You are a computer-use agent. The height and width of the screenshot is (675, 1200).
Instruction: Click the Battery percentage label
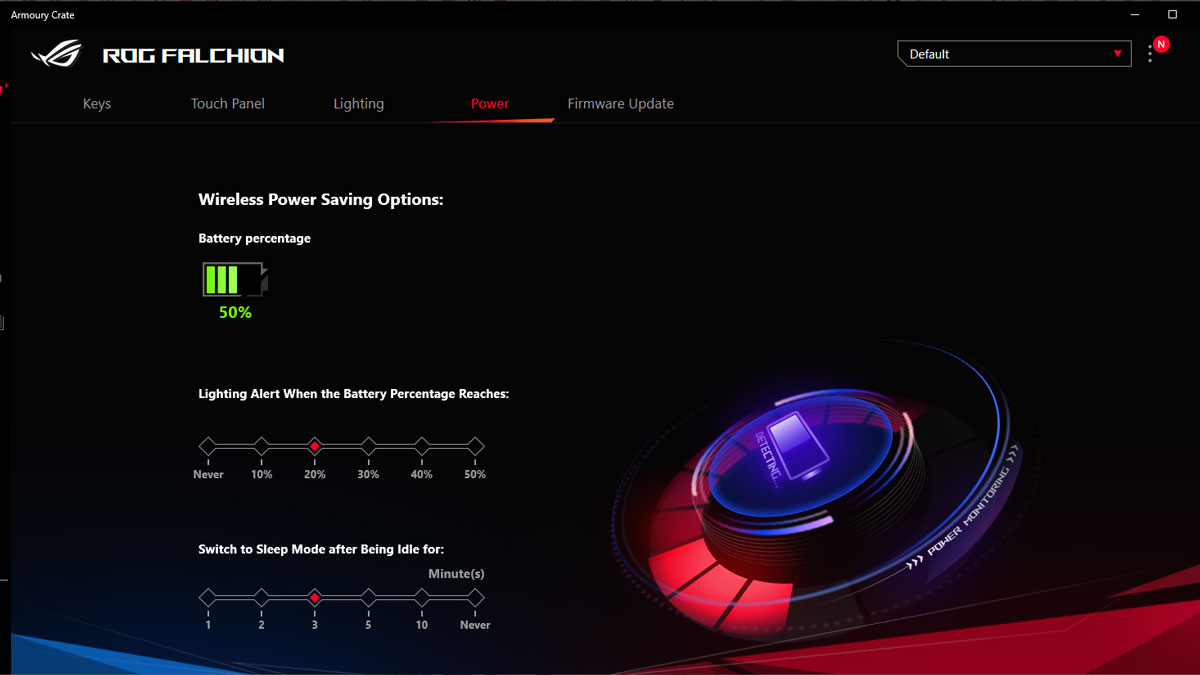[254, 239]
